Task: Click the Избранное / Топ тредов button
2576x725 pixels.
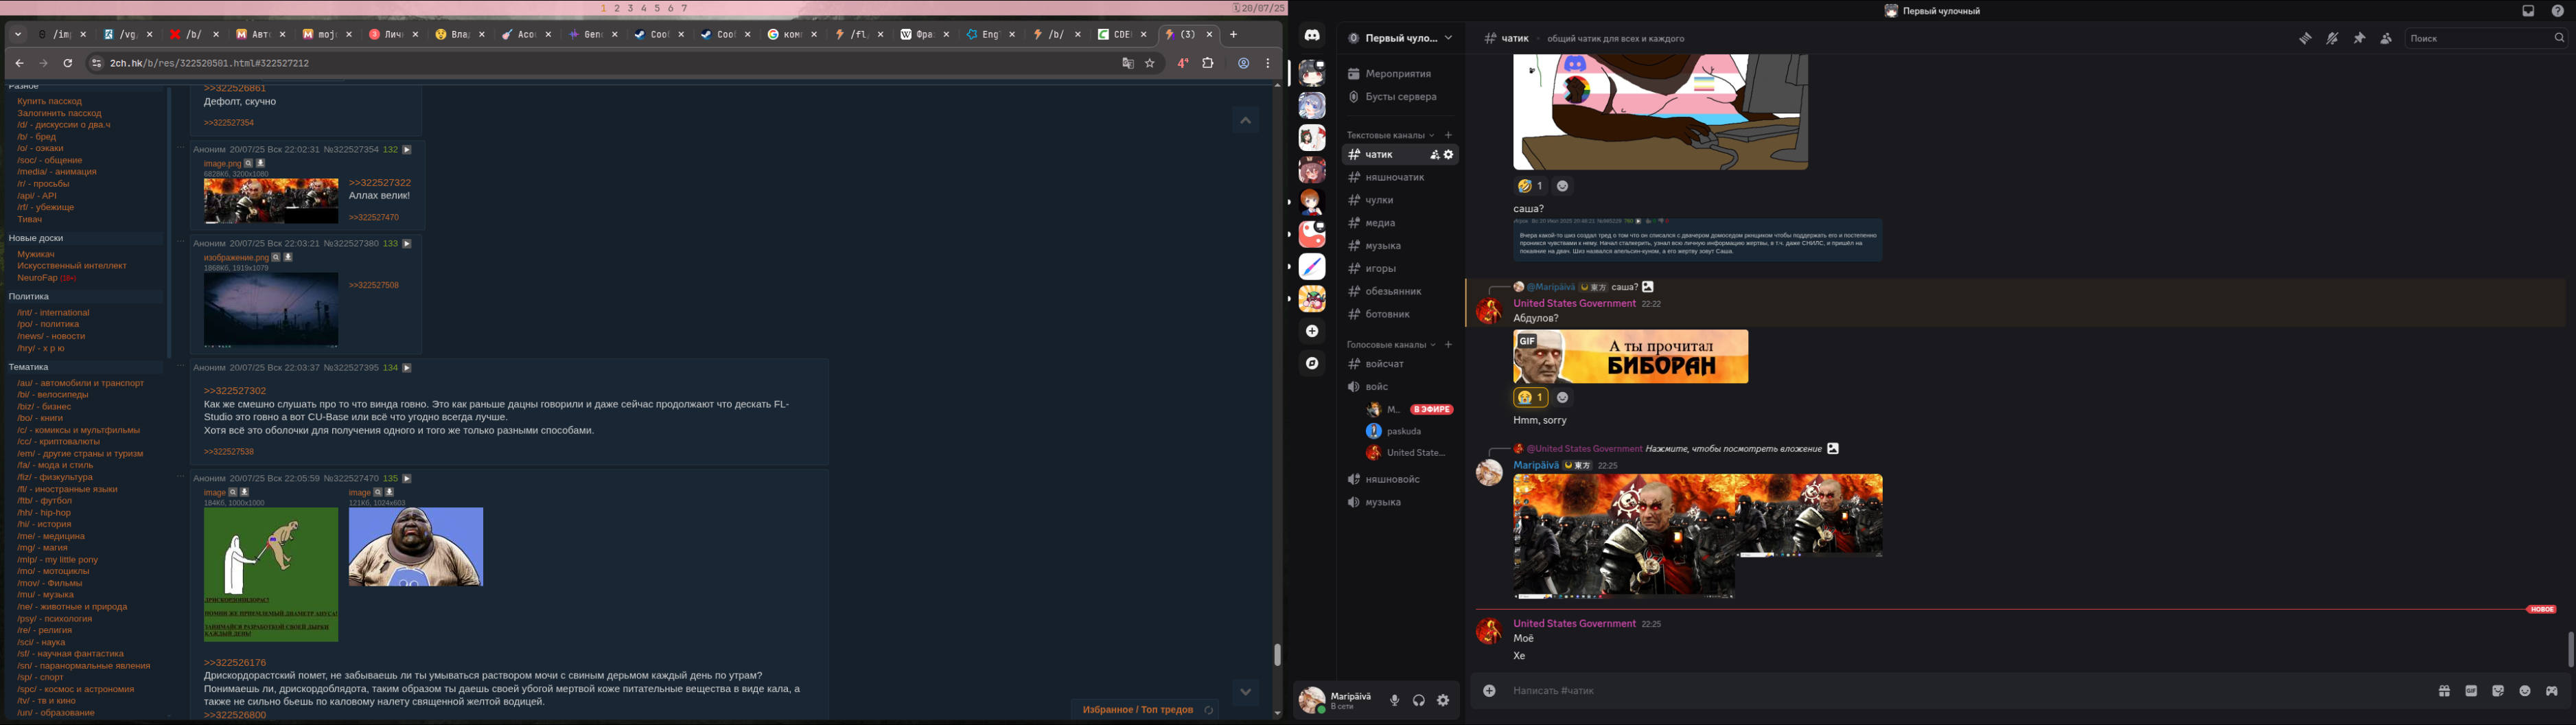Action: [x=1138, y=709]
